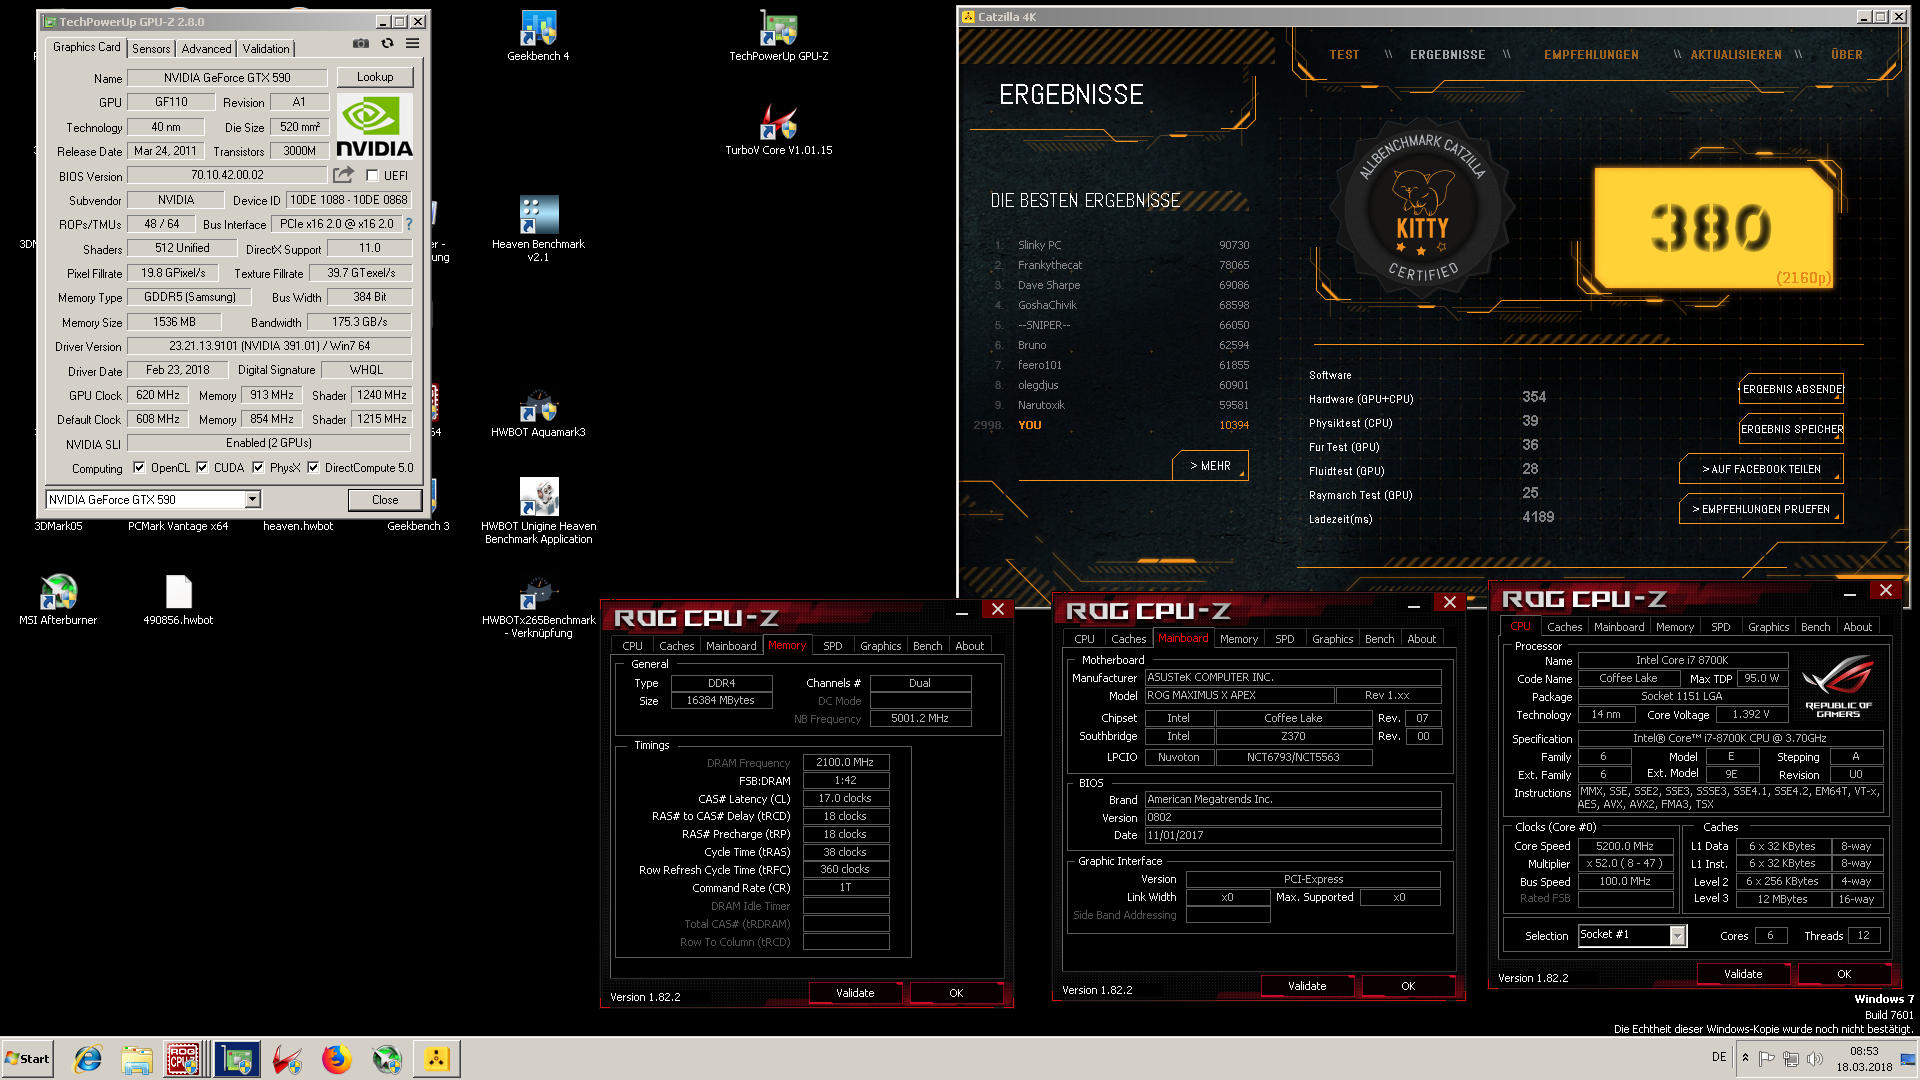The image size is (1920, 1080).
Task: Open HWBOT Unigine Heaven Benchmark Application icon
Action: pyautogui.click(x=538, y=511)
